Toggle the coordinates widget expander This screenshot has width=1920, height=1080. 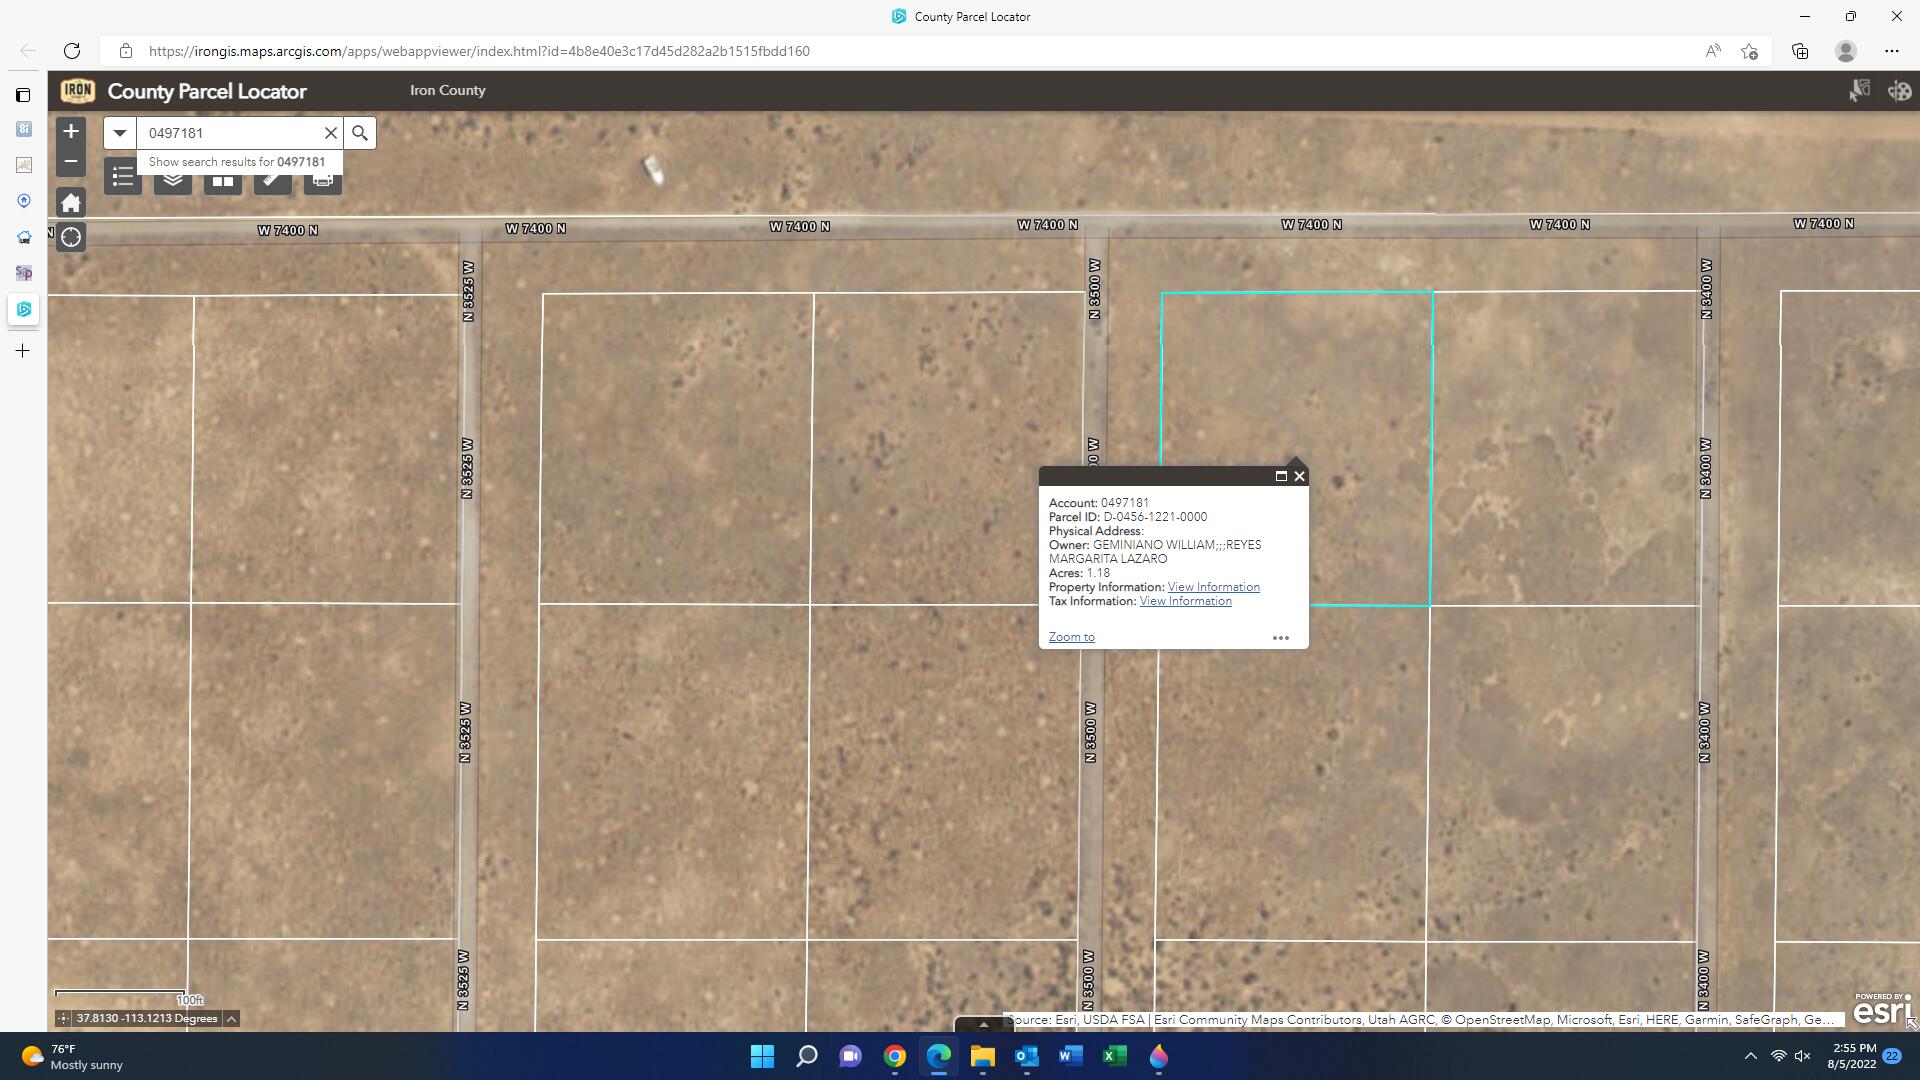pyautogui.click(x=231, y=1018)
